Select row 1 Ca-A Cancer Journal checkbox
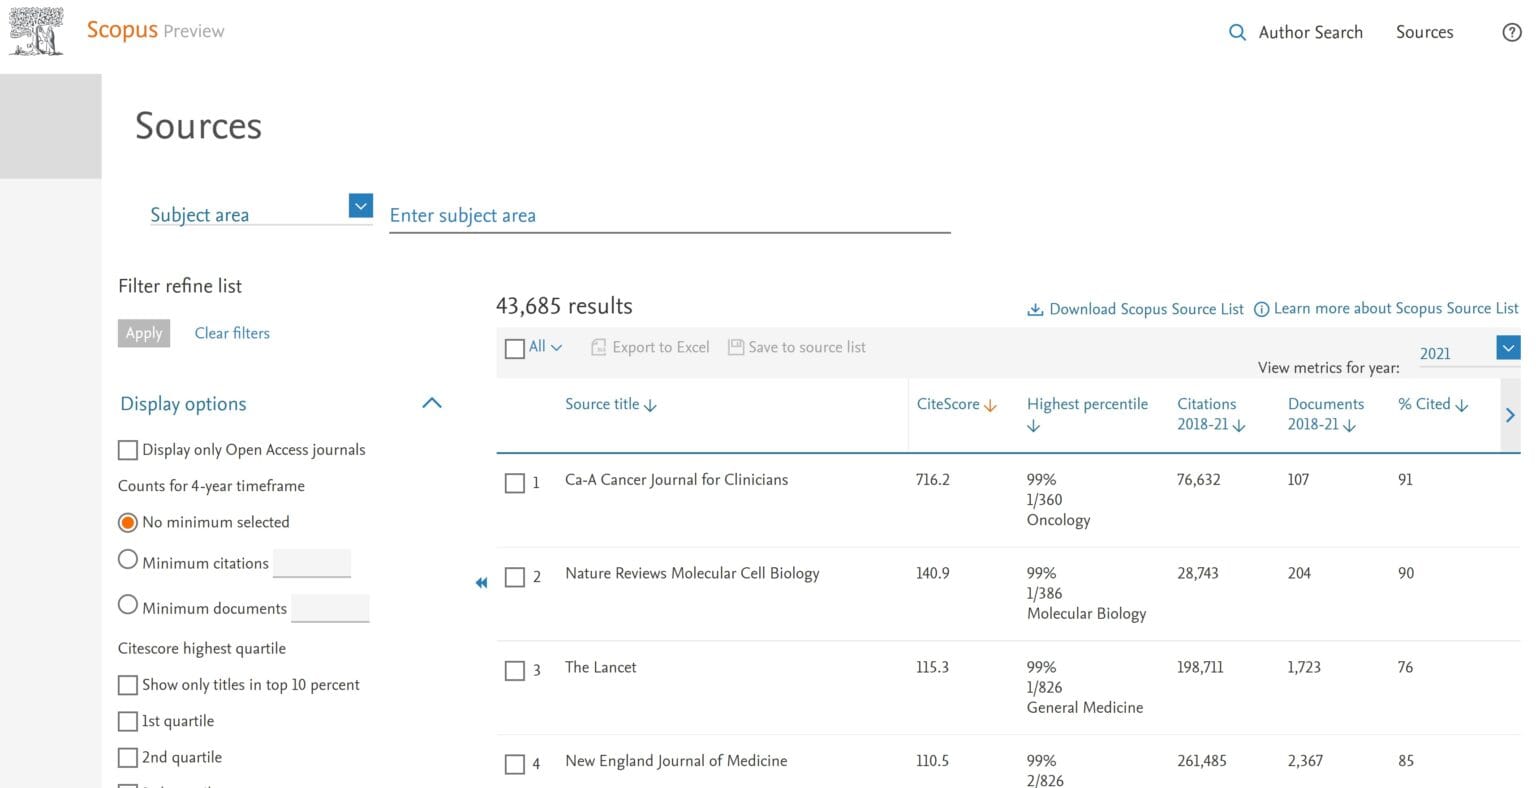This screenshot has width=1536, height=788. (515, 483)
